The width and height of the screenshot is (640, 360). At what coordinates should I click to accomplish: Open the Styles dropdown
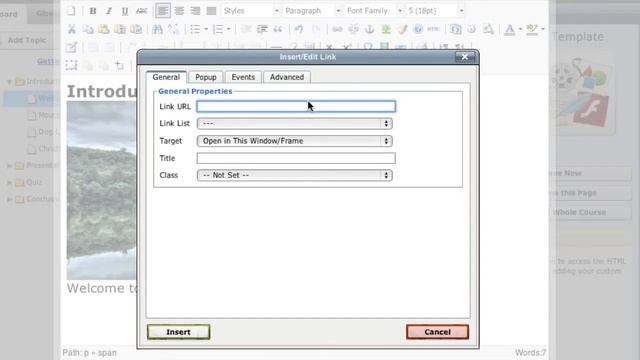pyautogui.click(x=251, y=11)
